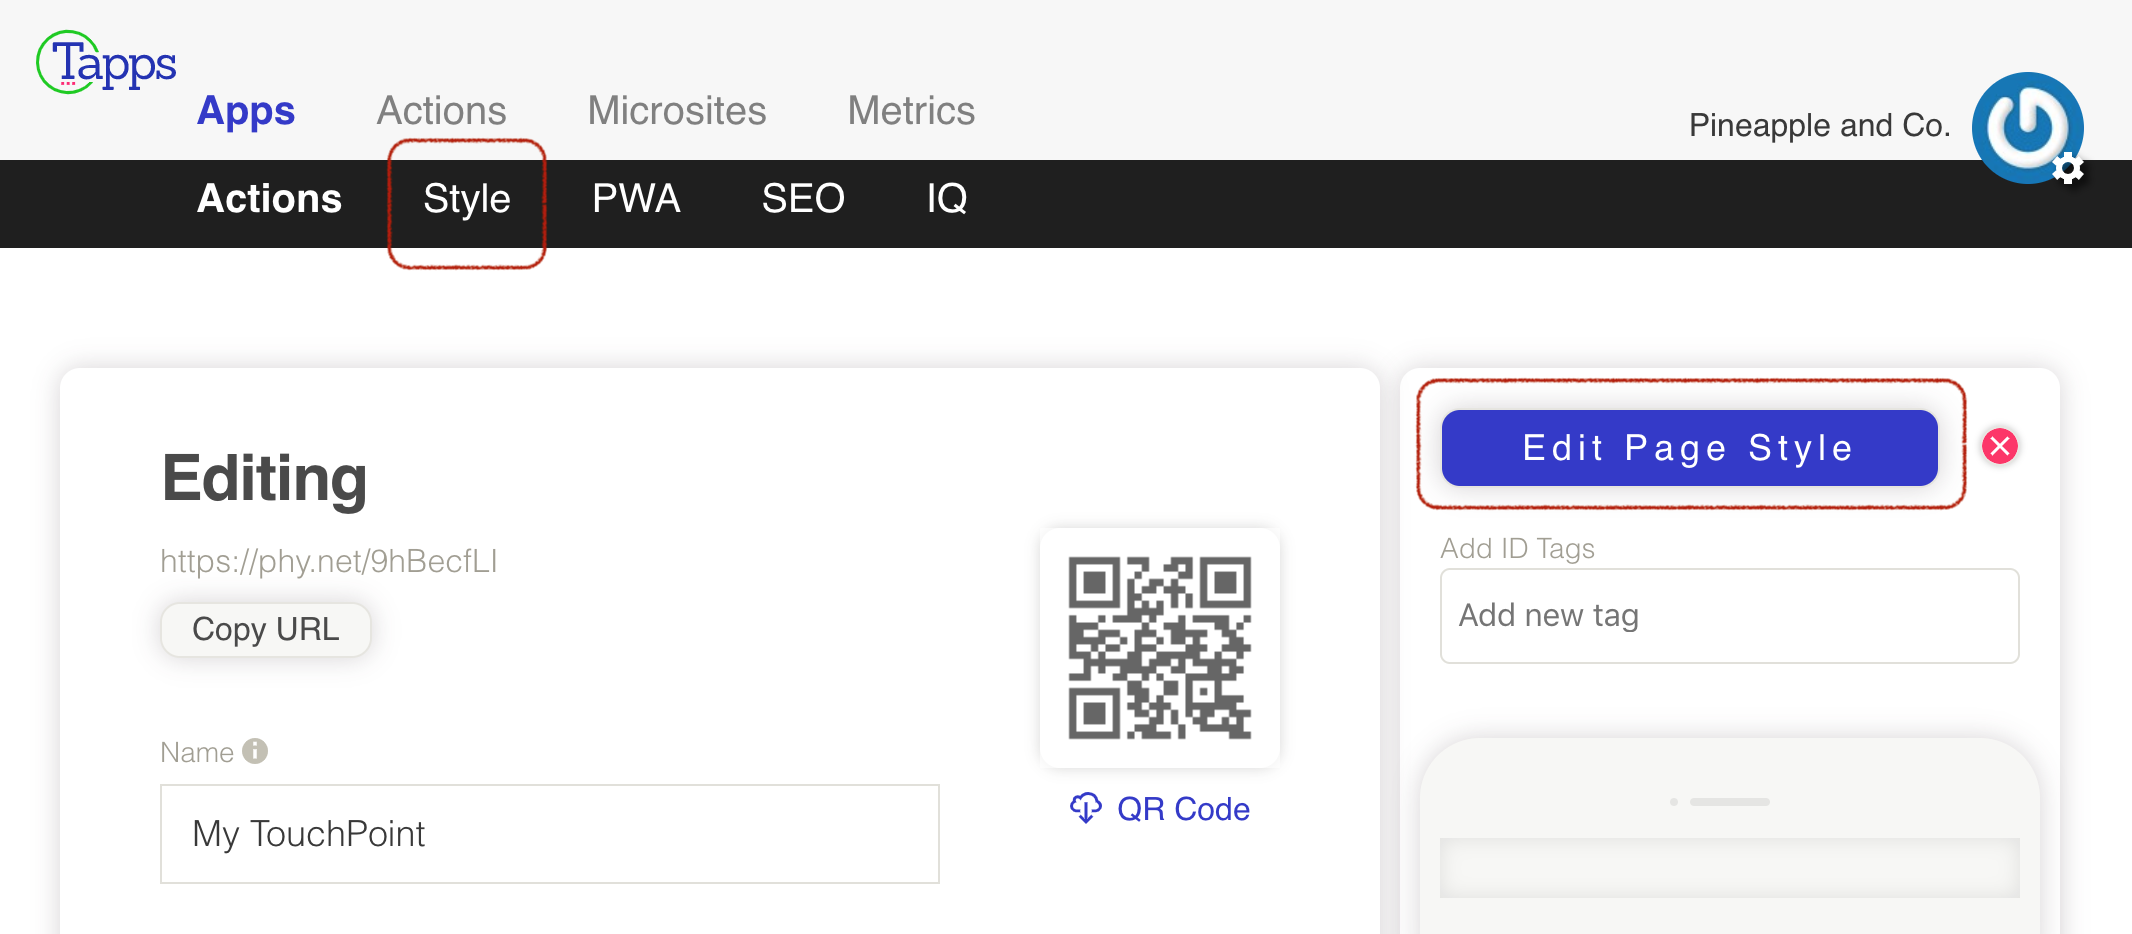The width and height of the screenshot is (2132, 934).
Task: Click the Tapps logo
Action: (x=106, y=62)
